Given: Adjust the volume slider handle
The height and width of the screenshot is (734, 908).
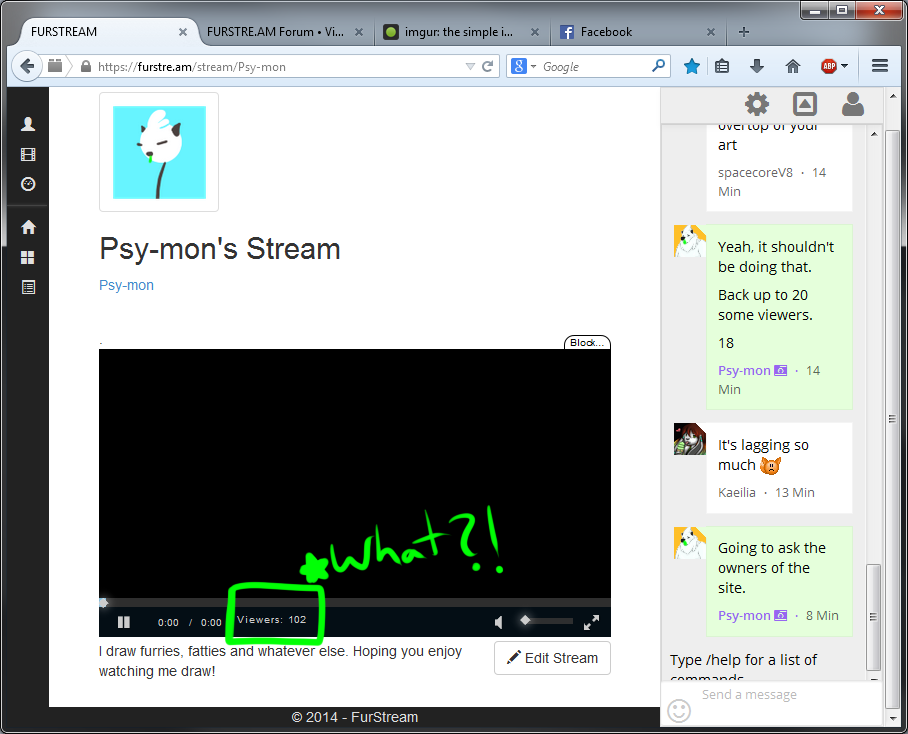Looking at the screenshot, I should 525,621.
